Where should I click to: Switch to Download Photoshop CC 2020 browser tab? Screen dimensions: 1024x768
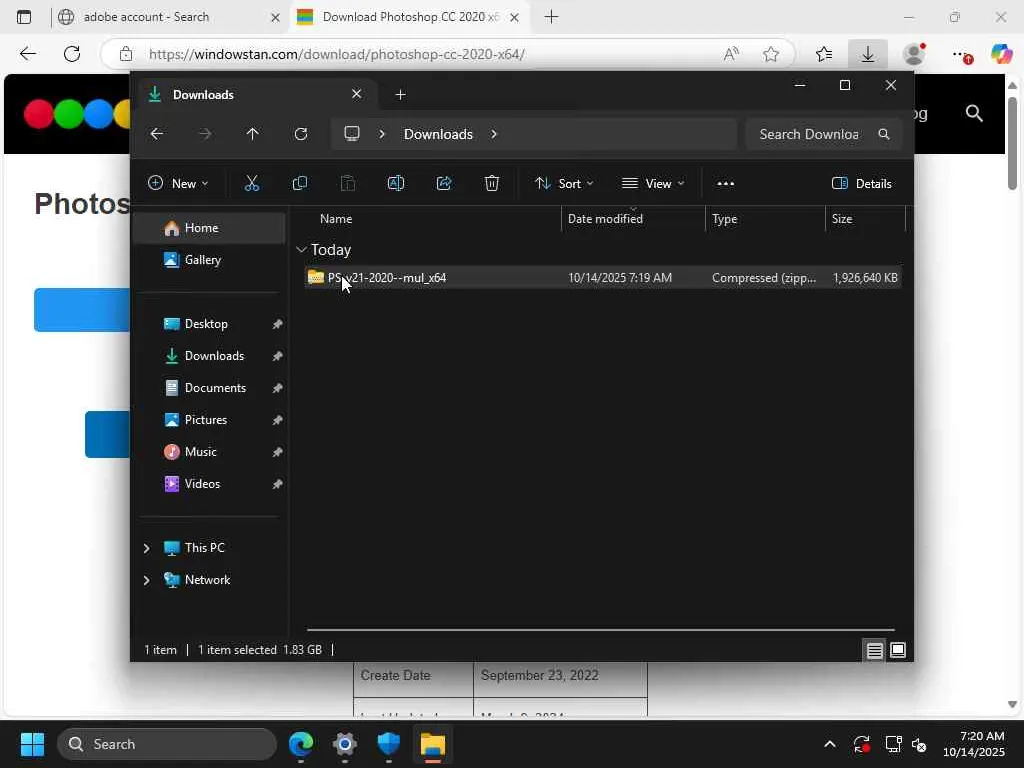(x=408, y=17)
